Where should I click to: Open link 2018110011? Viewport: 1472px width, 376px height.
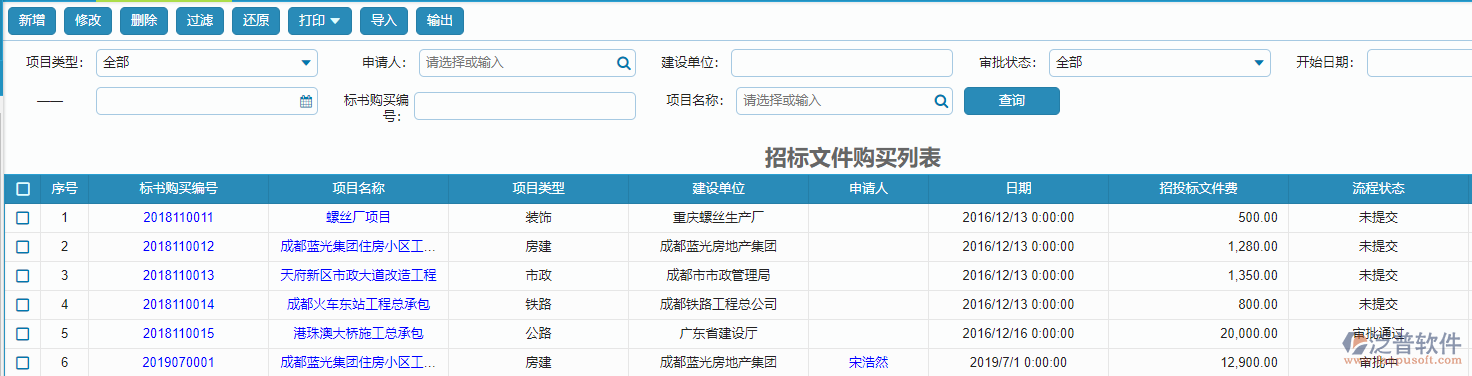point(179,217)
